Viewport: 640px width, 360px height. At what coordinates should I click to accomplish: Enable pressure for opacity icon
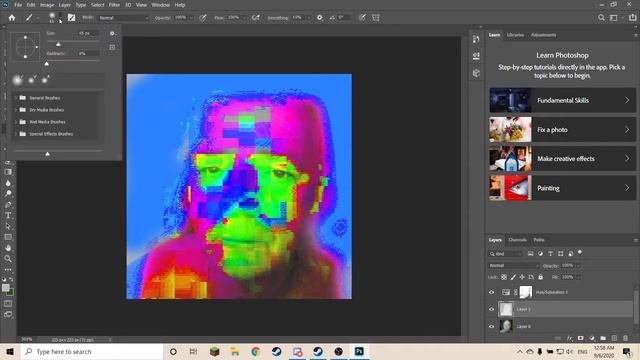tap(202, 18)
